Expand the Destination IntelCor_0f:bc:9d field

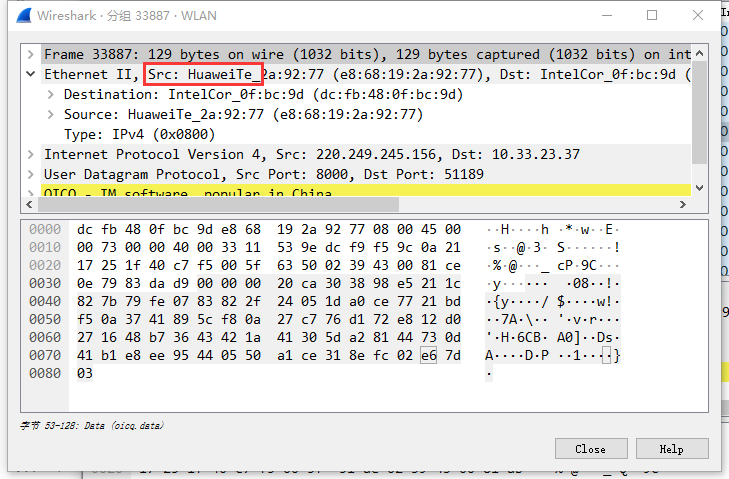click(x=50, y=94)
